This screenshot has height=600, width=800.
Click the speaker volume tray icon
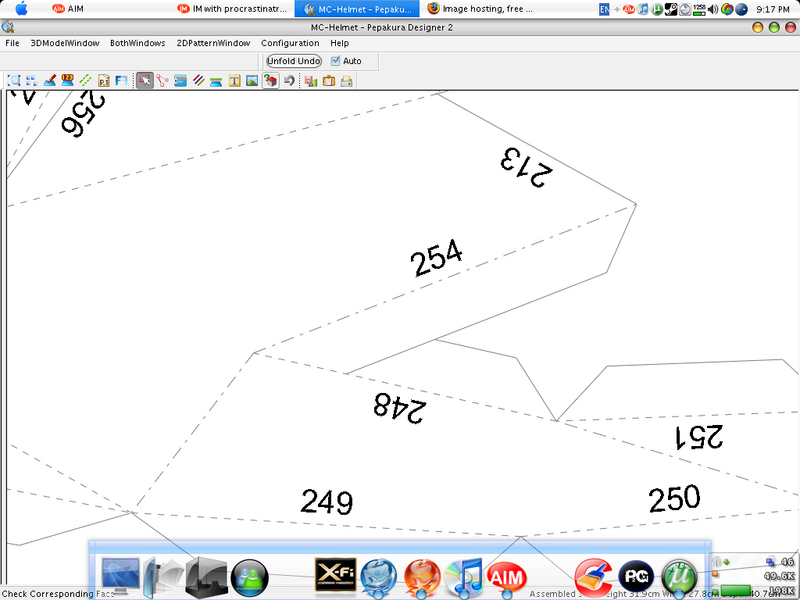(x=713, y=9)
